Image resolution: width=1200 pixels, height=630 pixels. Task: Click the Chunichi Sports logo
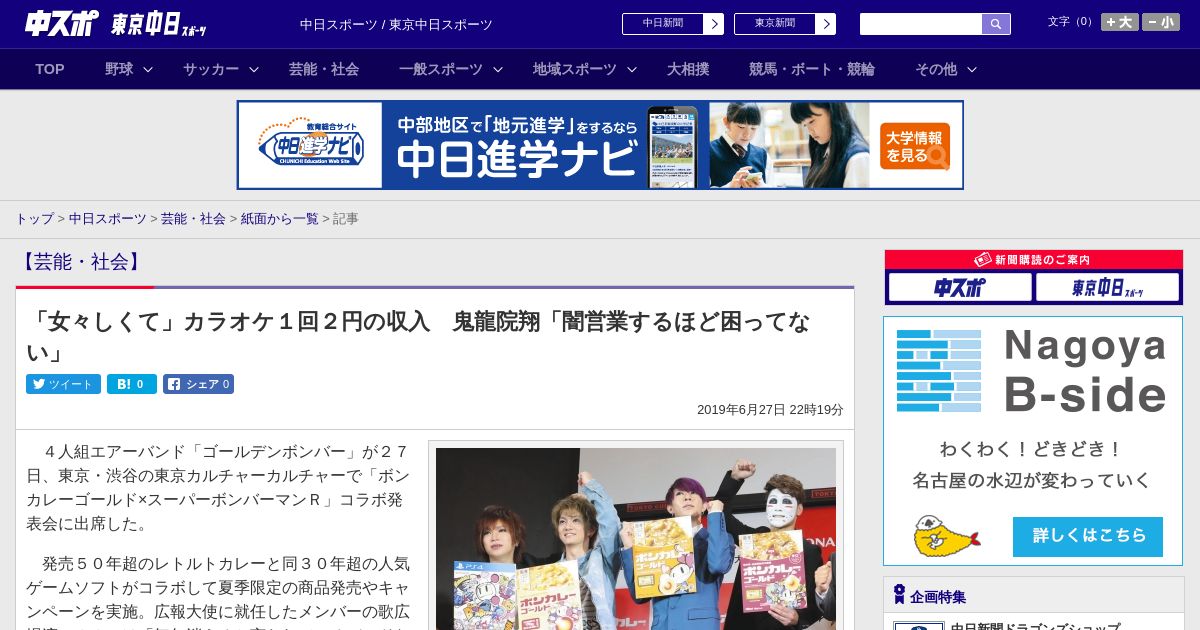tap(61, 23)
